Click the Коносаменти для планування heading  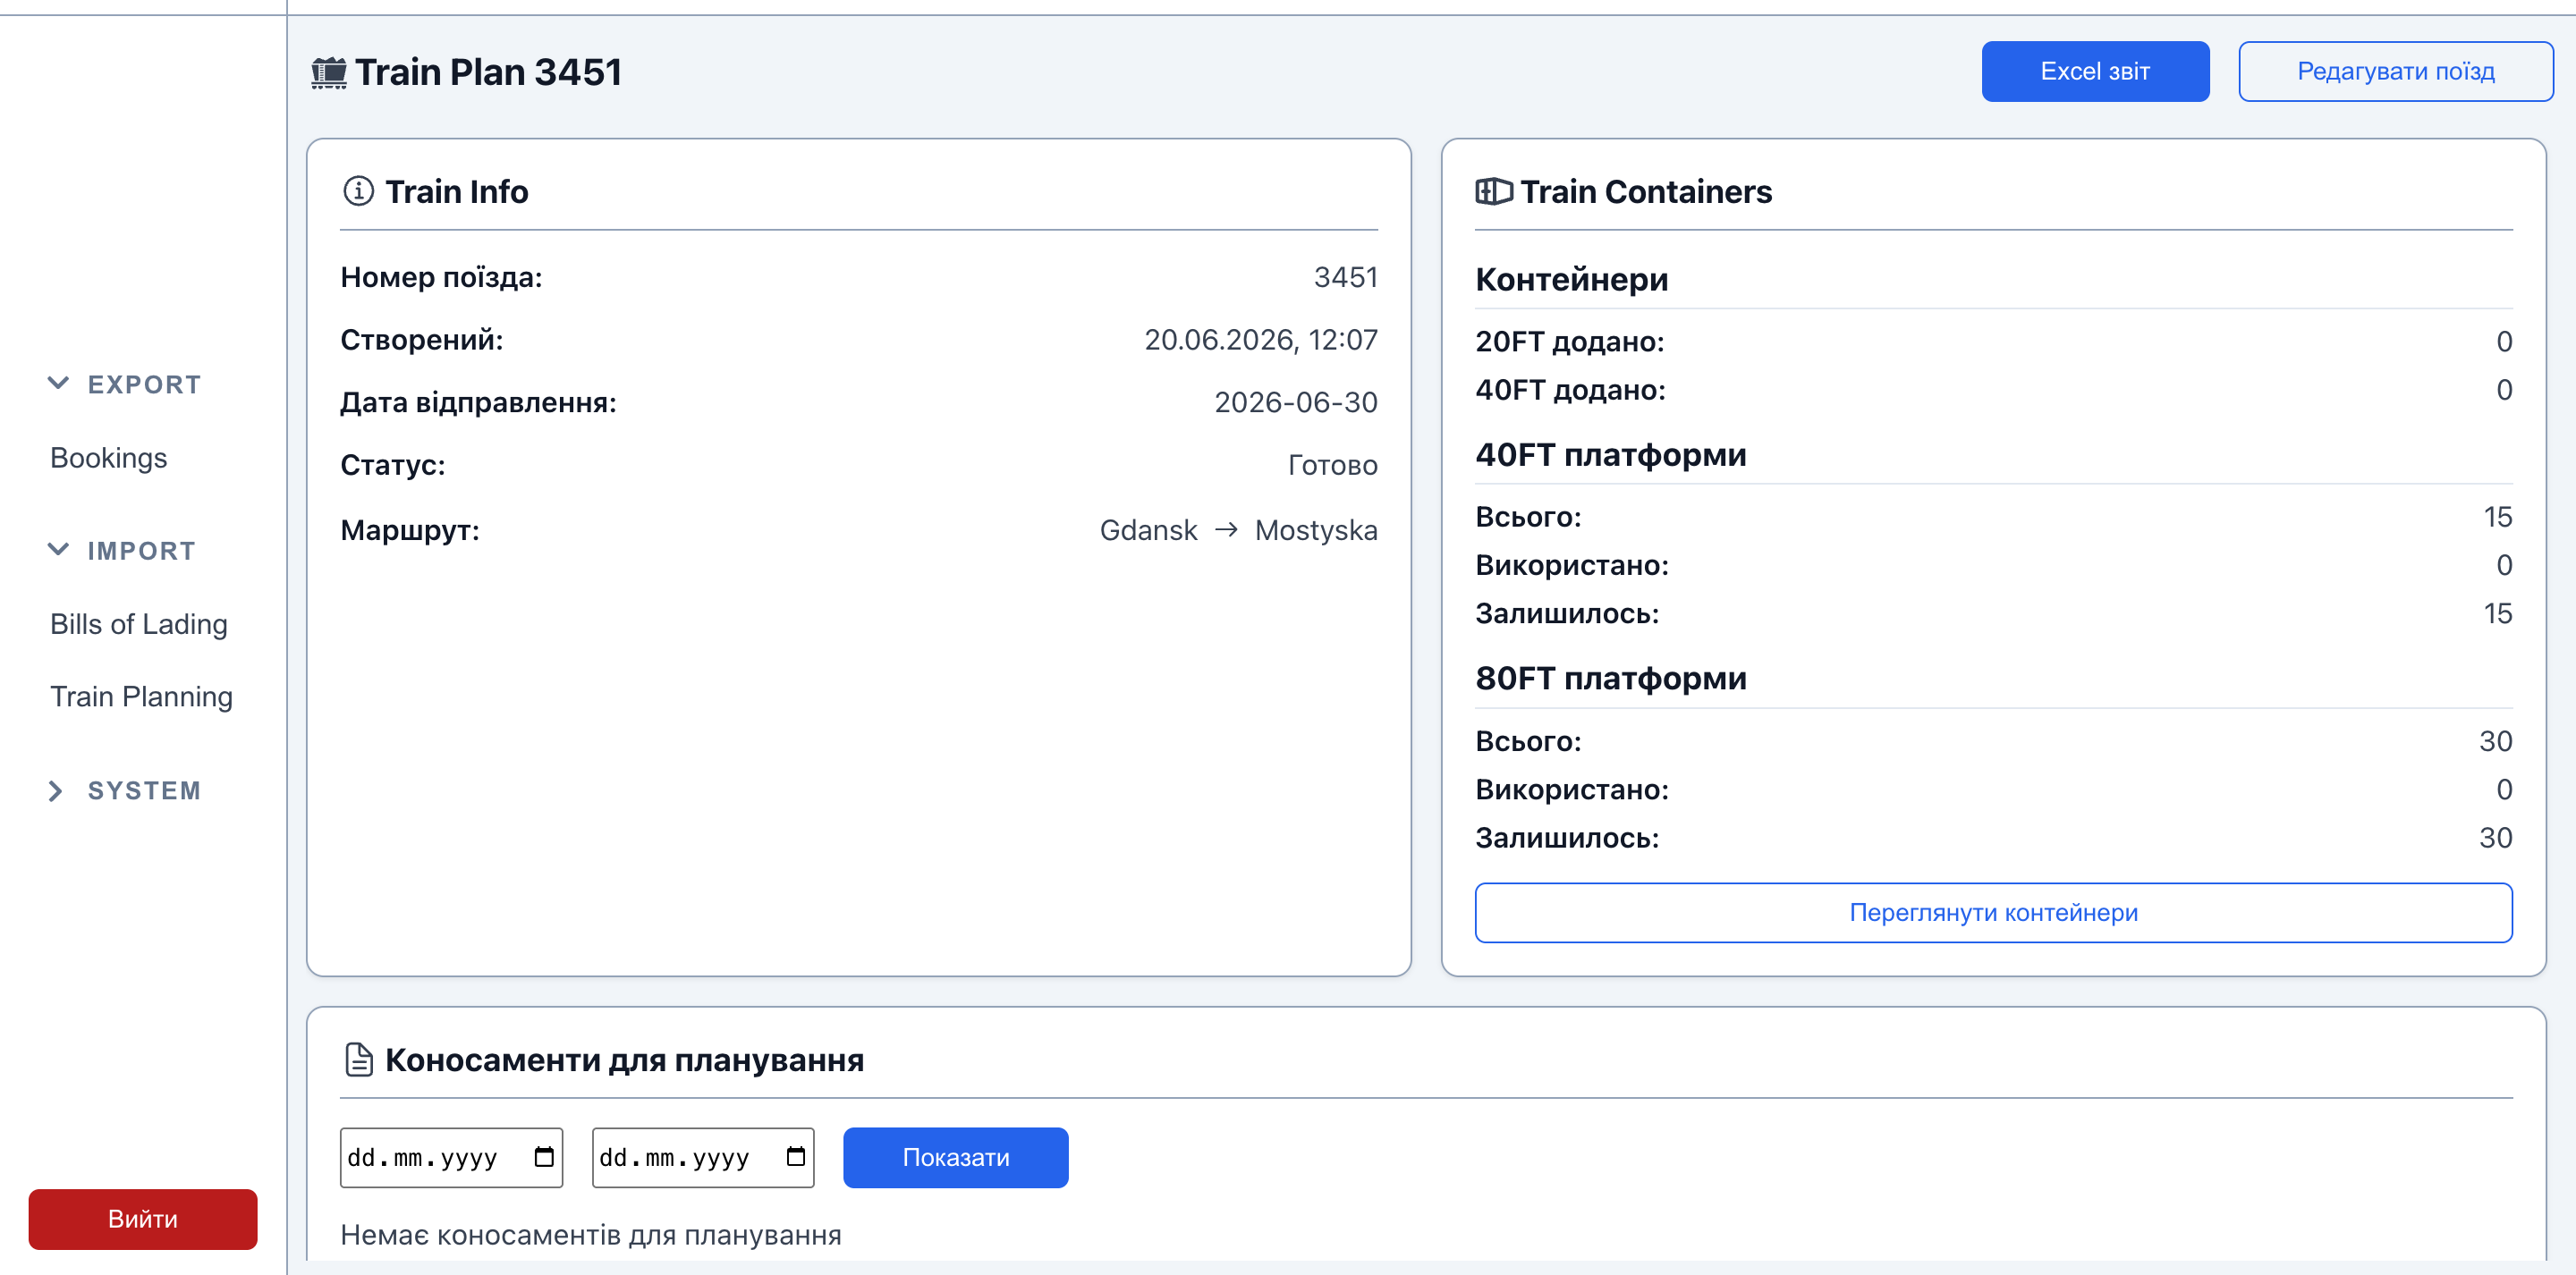click(624, 1060)
